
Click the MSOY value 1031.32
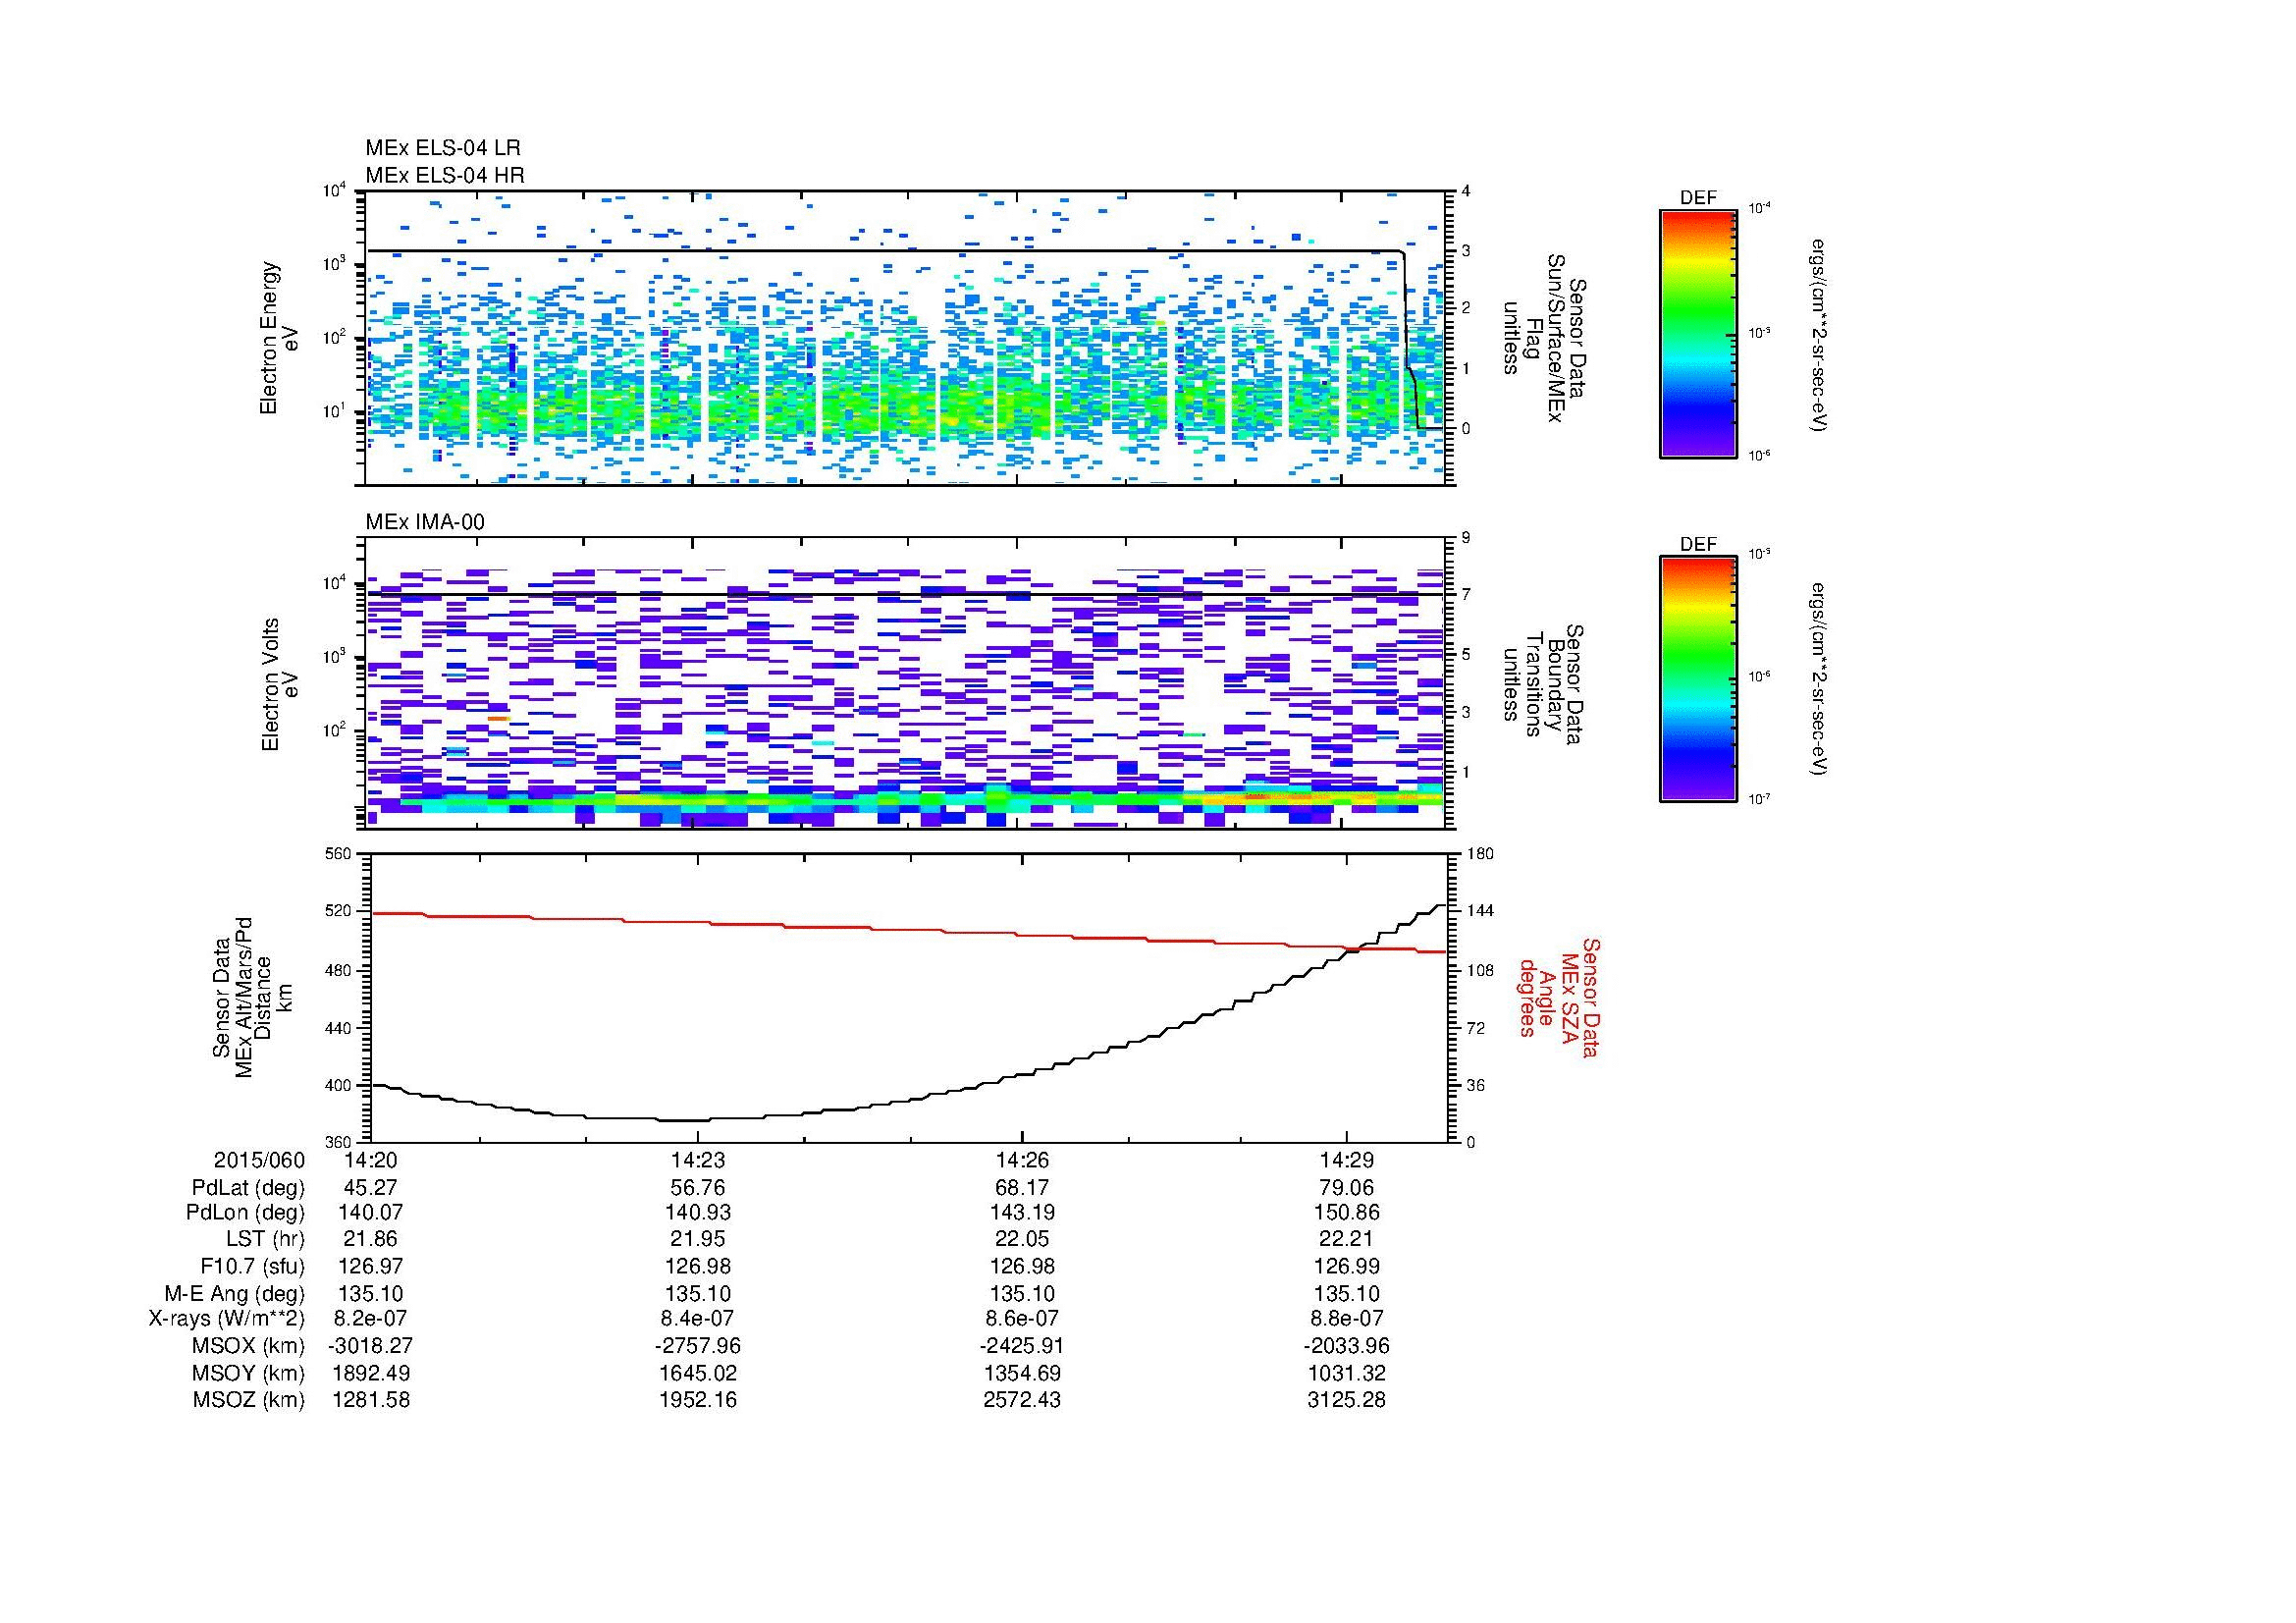click(x=1347, y=1373)
